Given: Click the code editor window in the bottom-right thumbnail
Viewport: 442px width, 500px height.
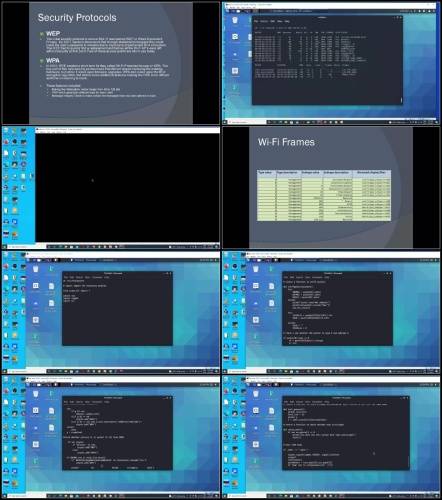Looking at the screenshot, I should click(x=346, y=433).
